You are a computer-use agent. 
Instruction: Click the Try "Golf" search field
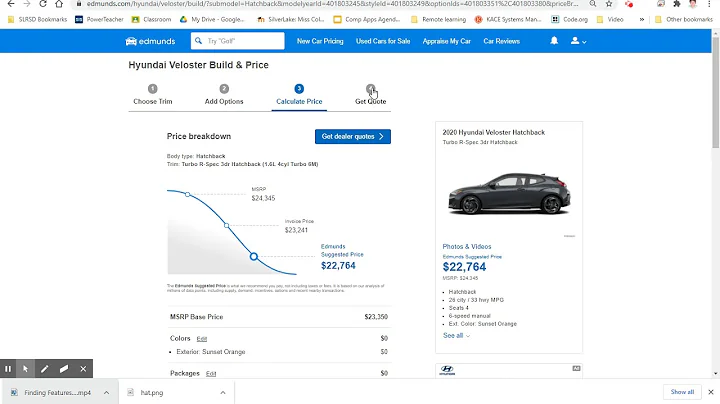tap(243, 41)
